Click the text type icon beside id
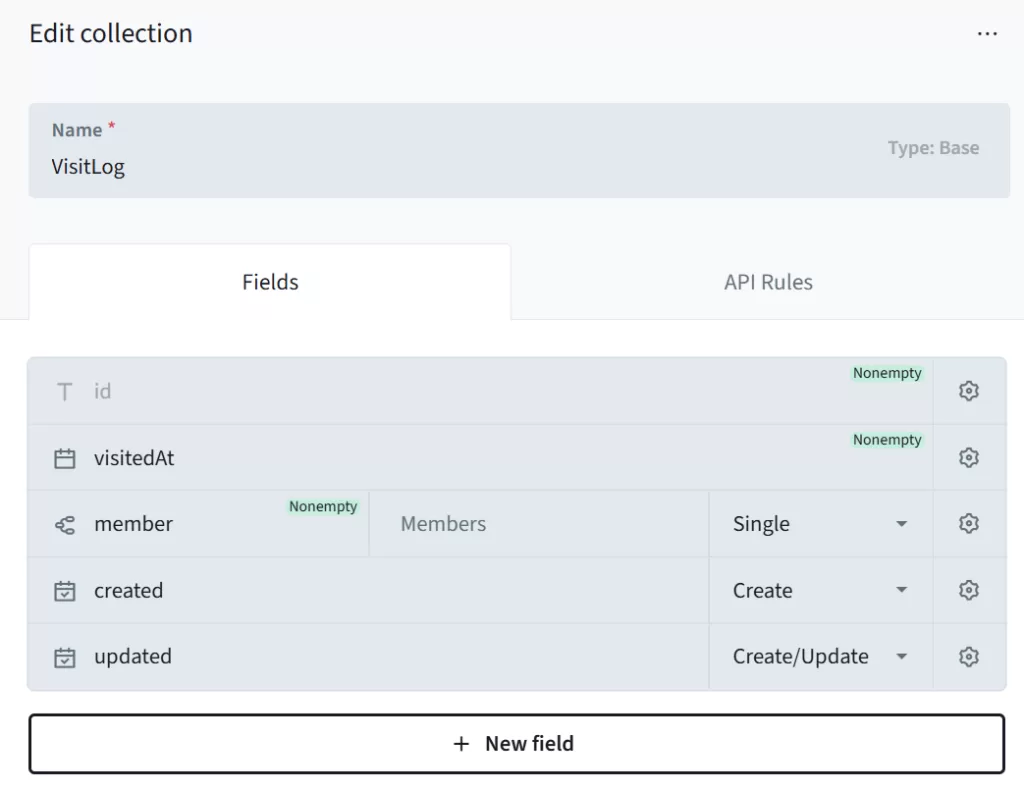This screenshot has height=790, width=1024. (x=65, y=392)
